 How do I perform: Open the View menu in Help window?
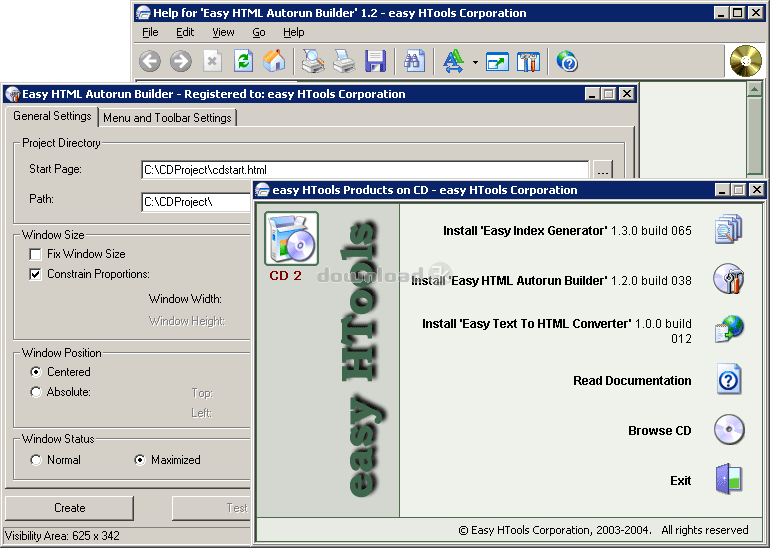[223, 32]
